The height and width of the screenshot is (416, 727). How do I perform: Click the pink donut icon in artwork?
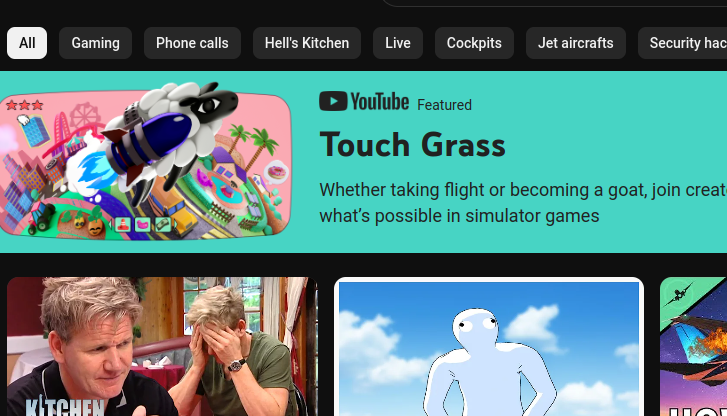(x=276, y=173)
